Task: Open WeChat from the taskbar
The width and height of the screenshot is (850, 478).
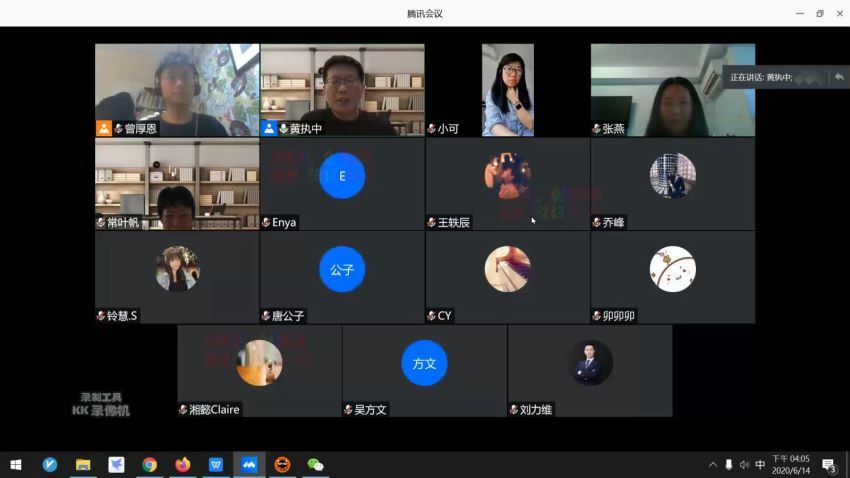Action: tap(315, 465)
